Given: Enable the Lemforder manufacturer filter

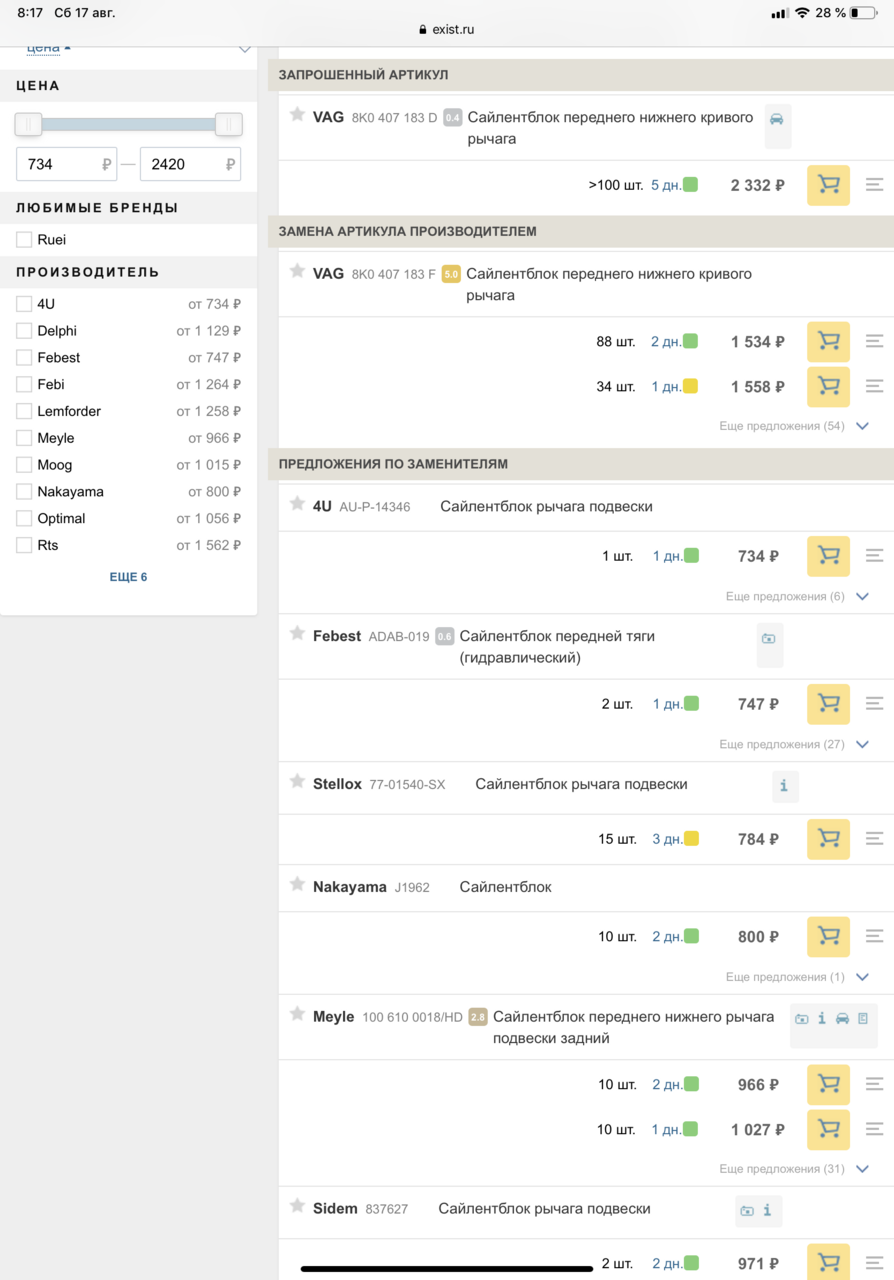Looking at the screenshot, I should tap(24, 411).
